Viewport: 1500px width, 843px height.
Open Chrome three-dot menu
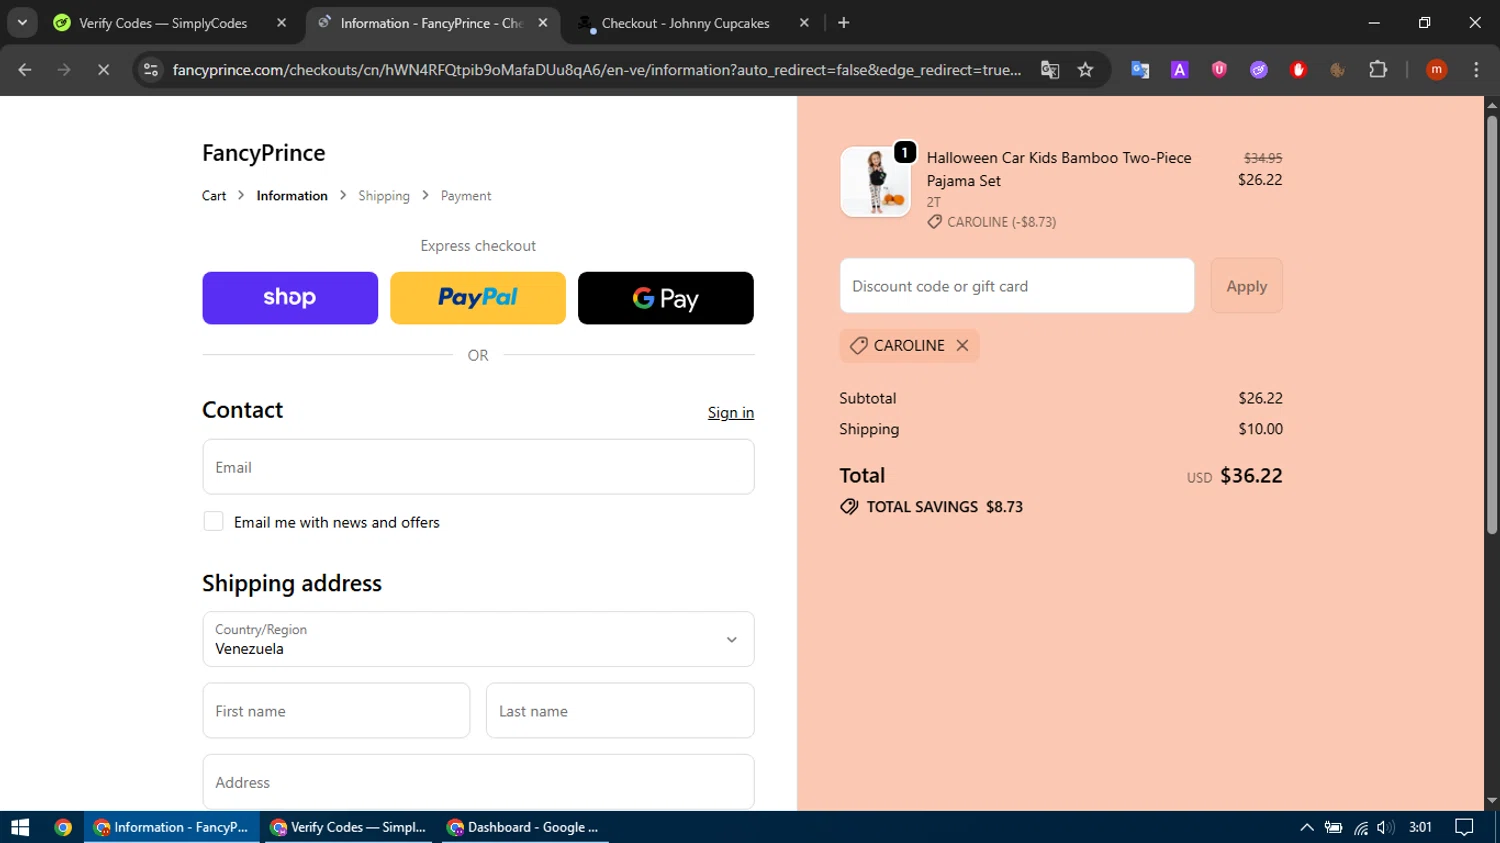coord(1476,70)
